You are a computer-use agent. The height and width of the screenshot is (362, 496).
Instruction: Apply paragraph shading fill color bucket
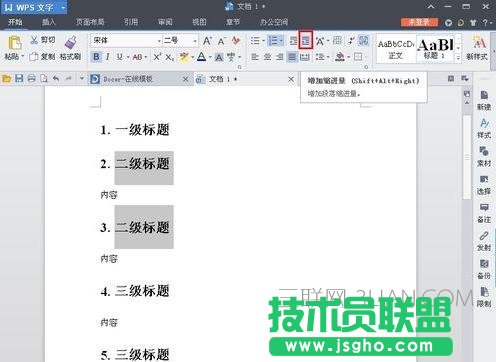[x=340, y=57]
